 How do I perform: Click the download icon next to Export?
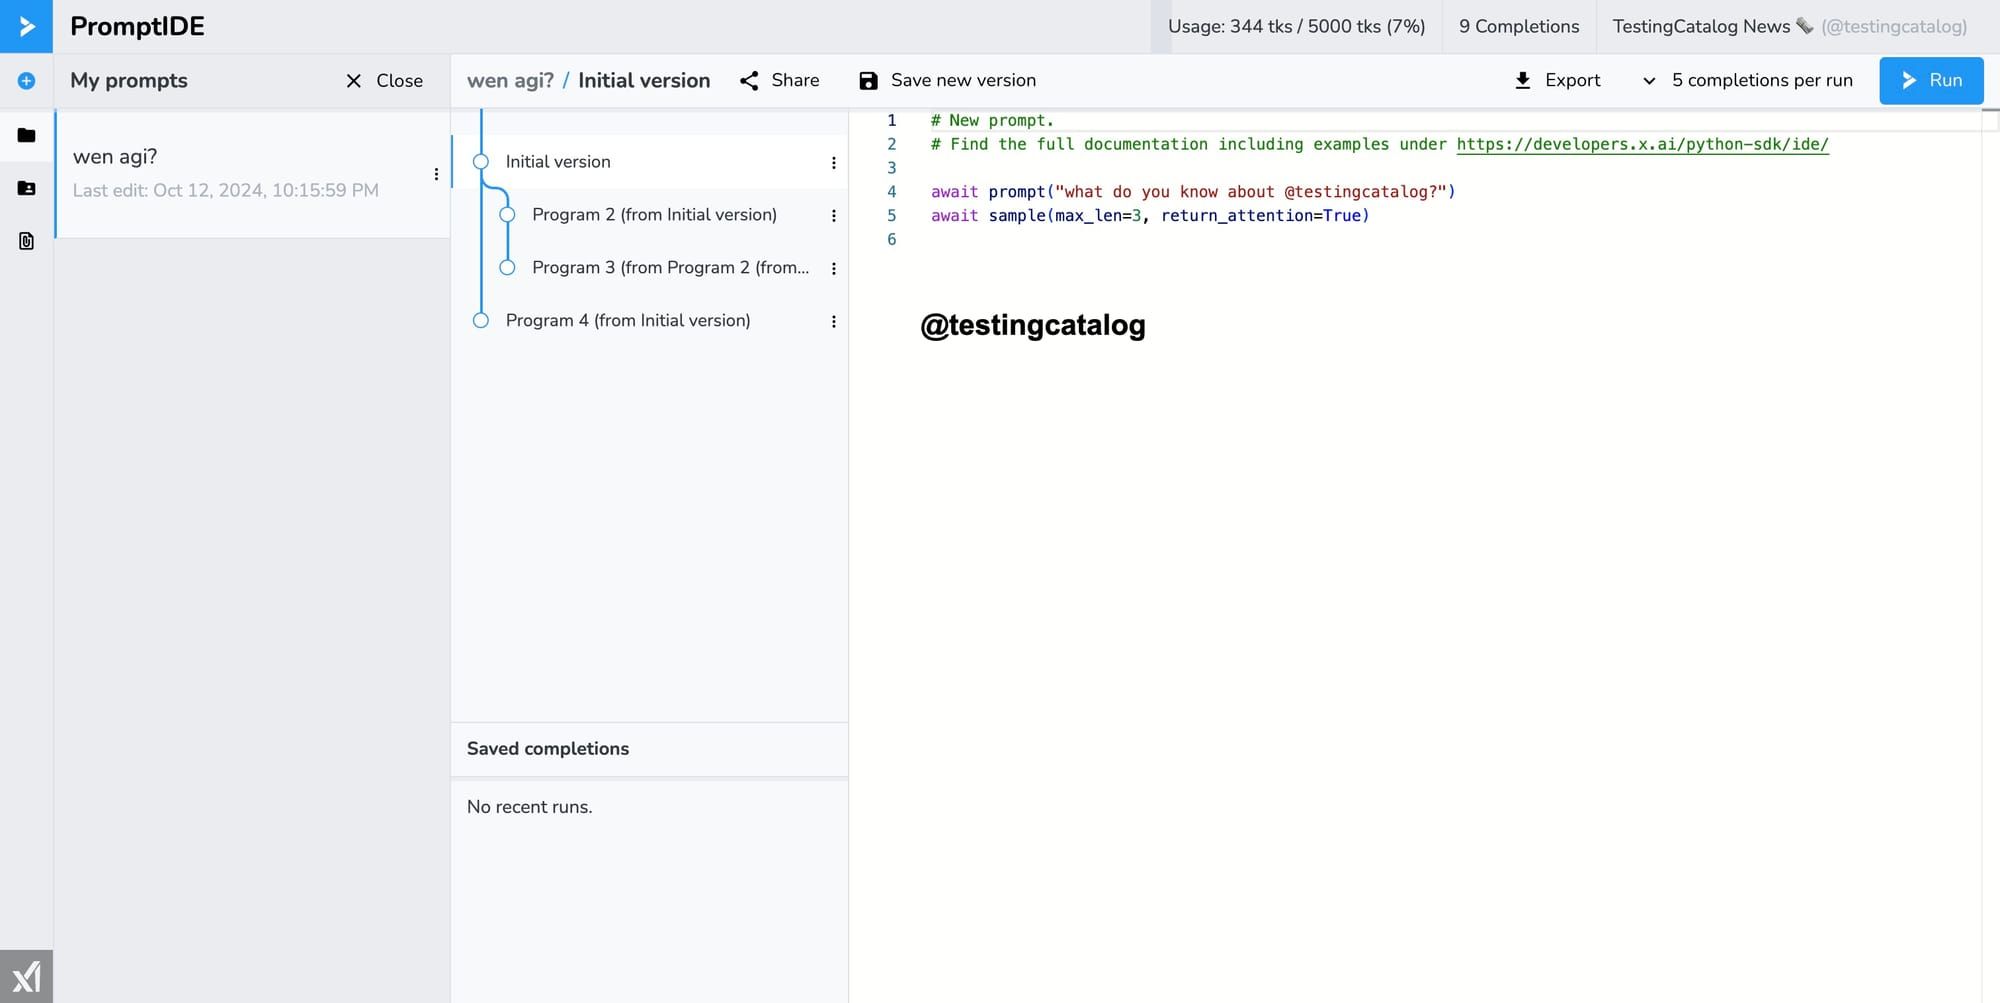pos(1524,80)
